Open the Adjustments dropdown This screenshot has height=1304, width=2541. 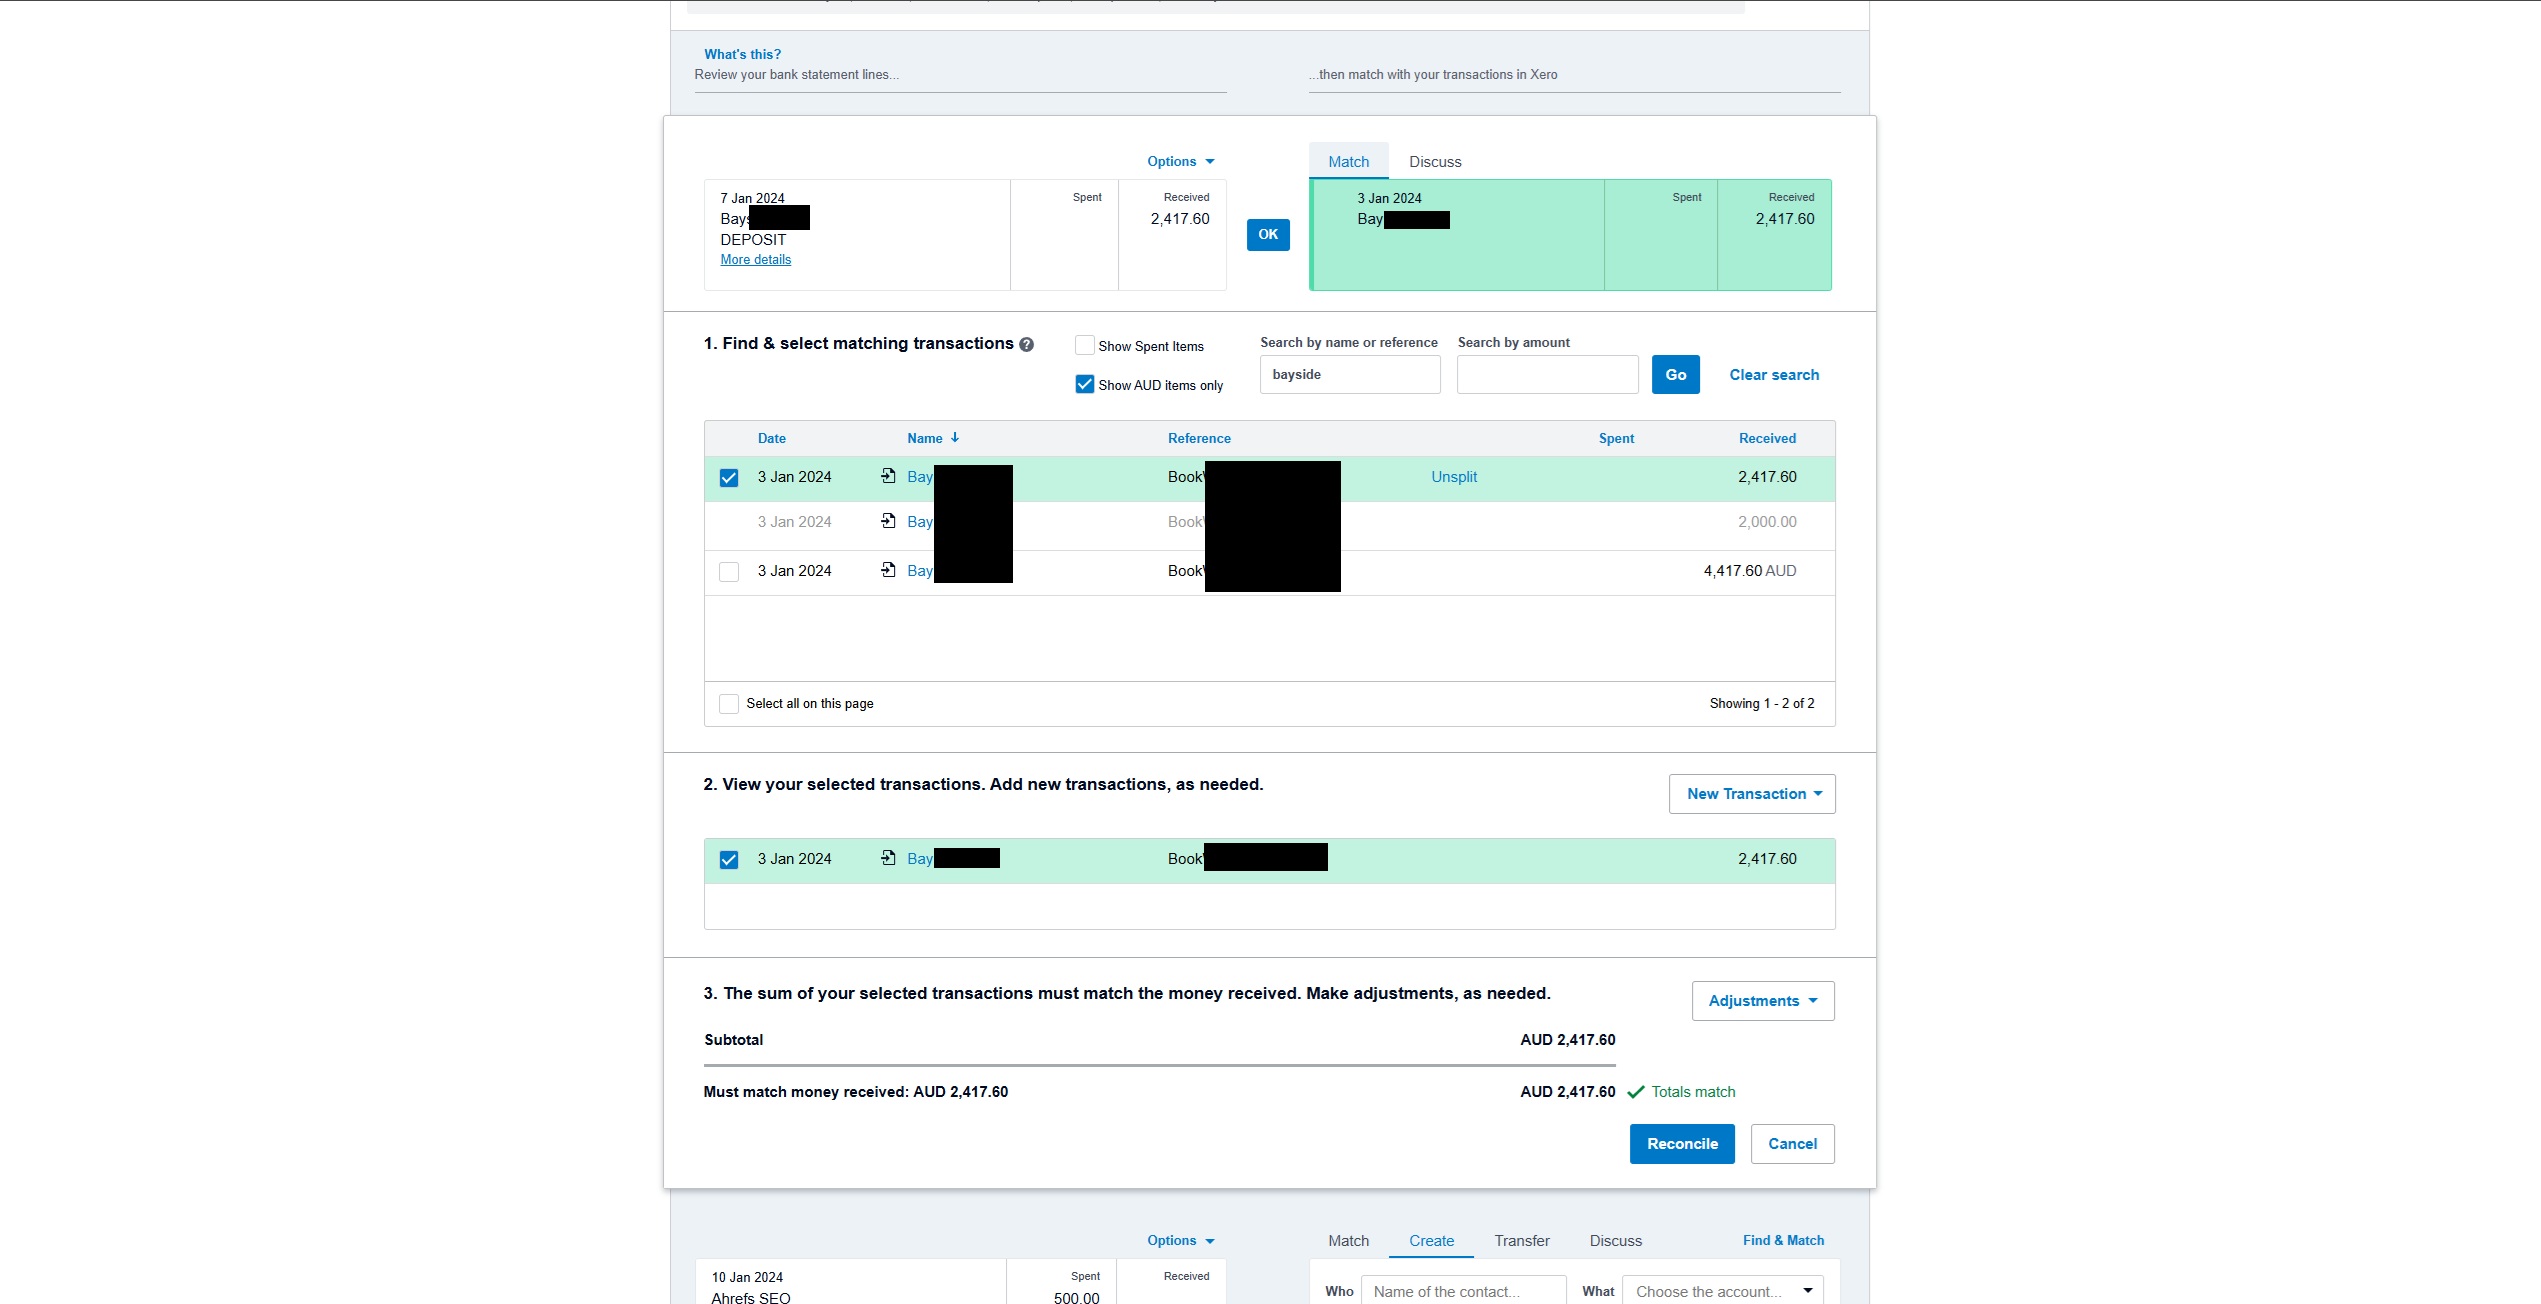(1762, 1001)
